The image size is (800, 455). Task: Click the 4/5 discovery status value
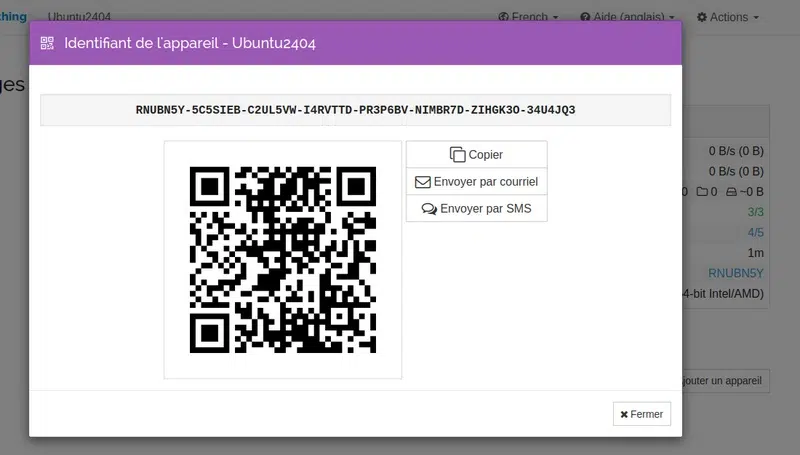click(x=756, y=233)
